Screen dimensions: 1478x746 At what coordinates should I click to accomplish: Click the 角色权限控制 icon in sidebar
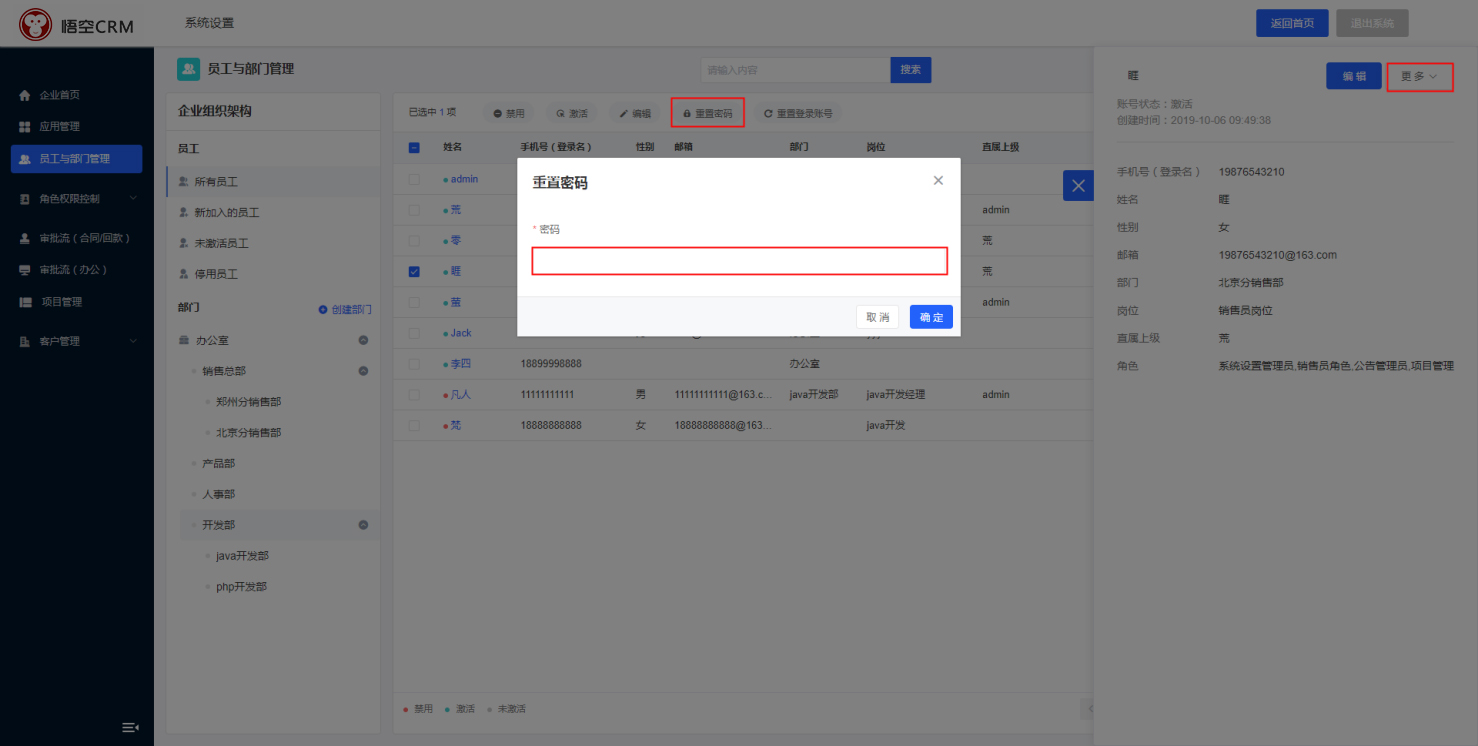25,199
